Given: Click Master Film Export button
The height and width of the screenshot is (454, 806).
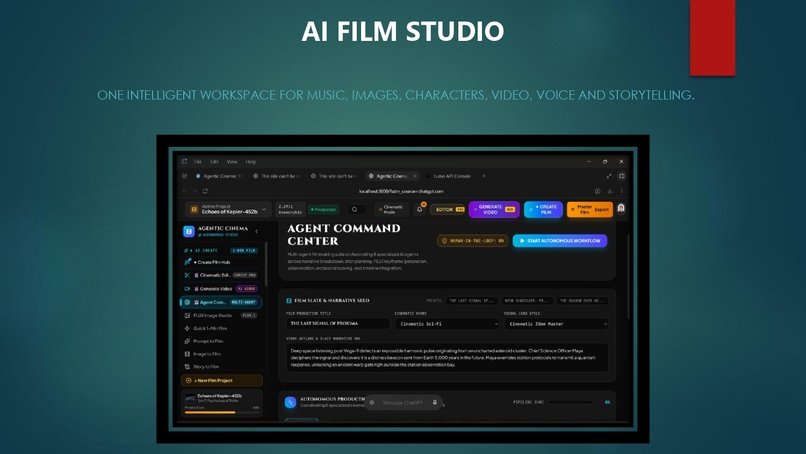Looking at the screenshot, I should tap(589, 209).
